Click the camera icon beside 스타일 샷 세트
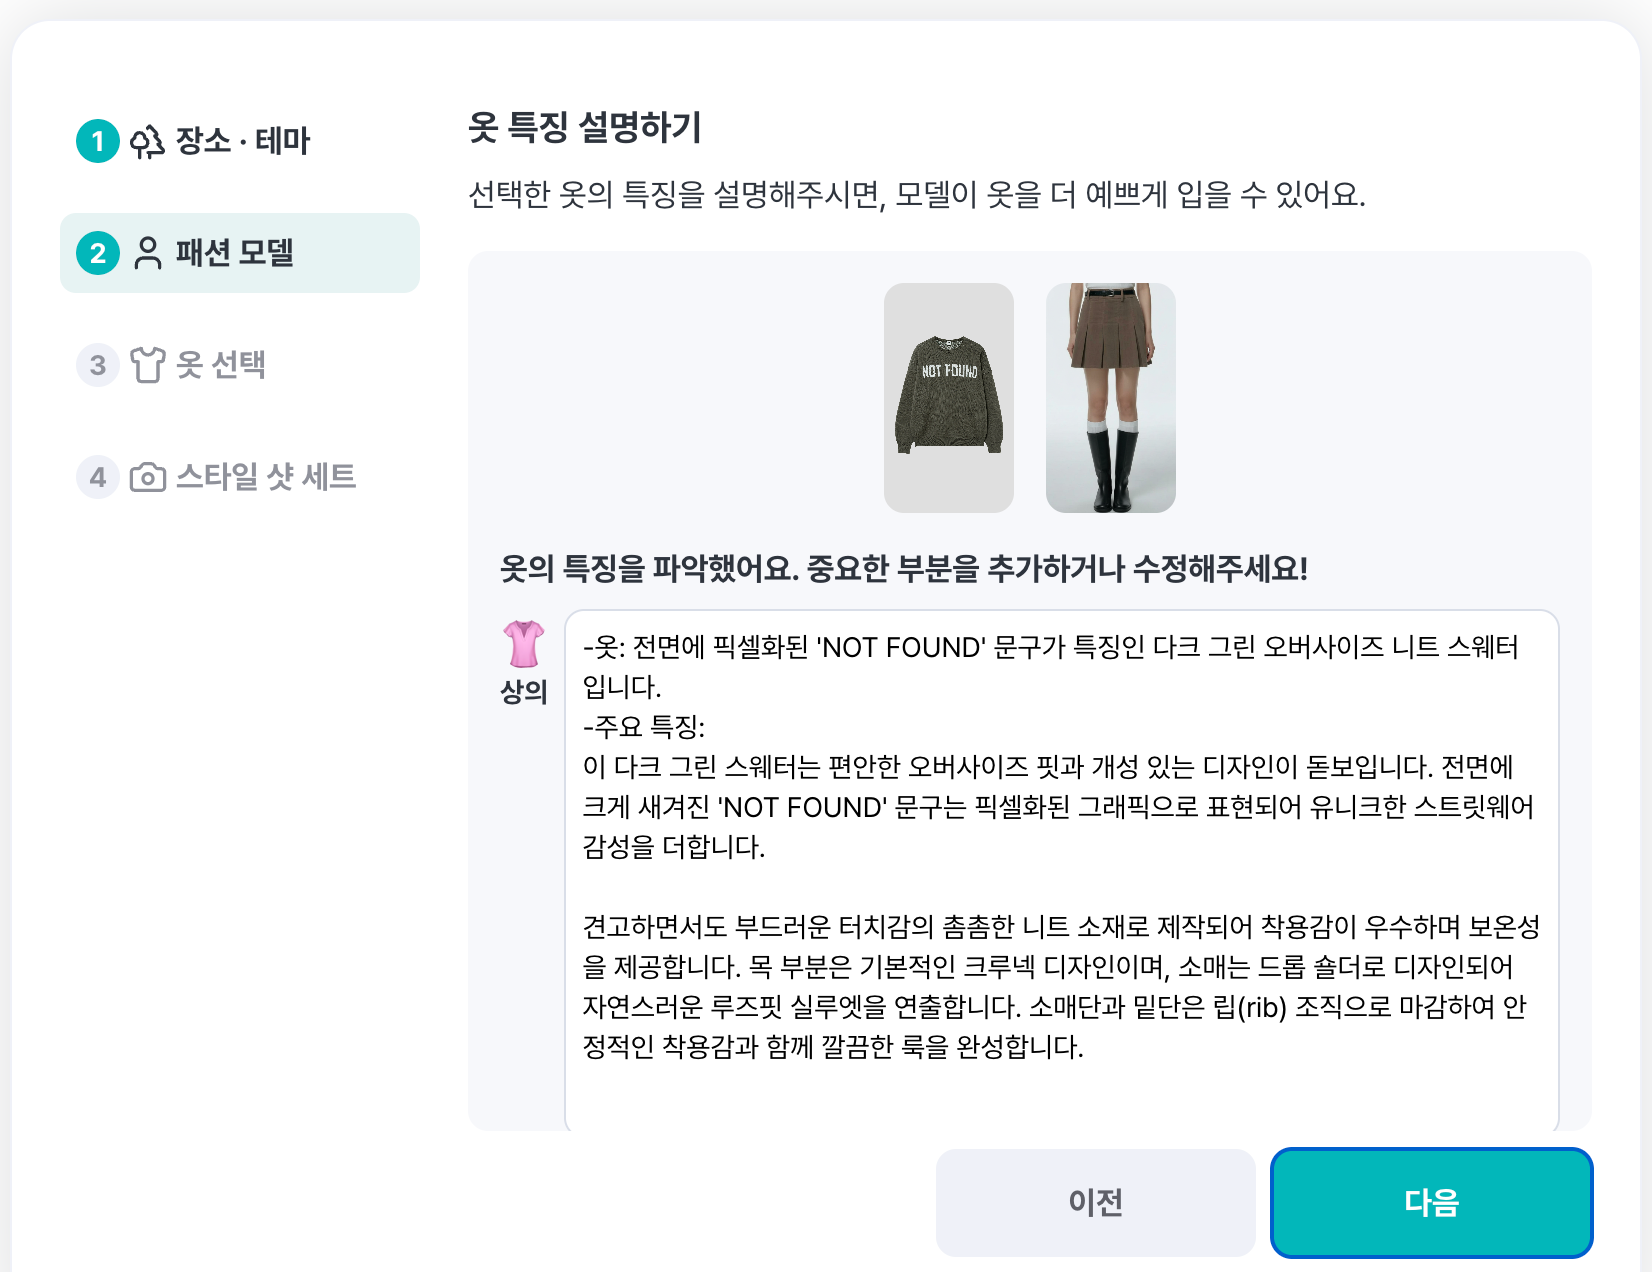The height and width of the screenshot is (1272, 1652). [x=147, y=478]
